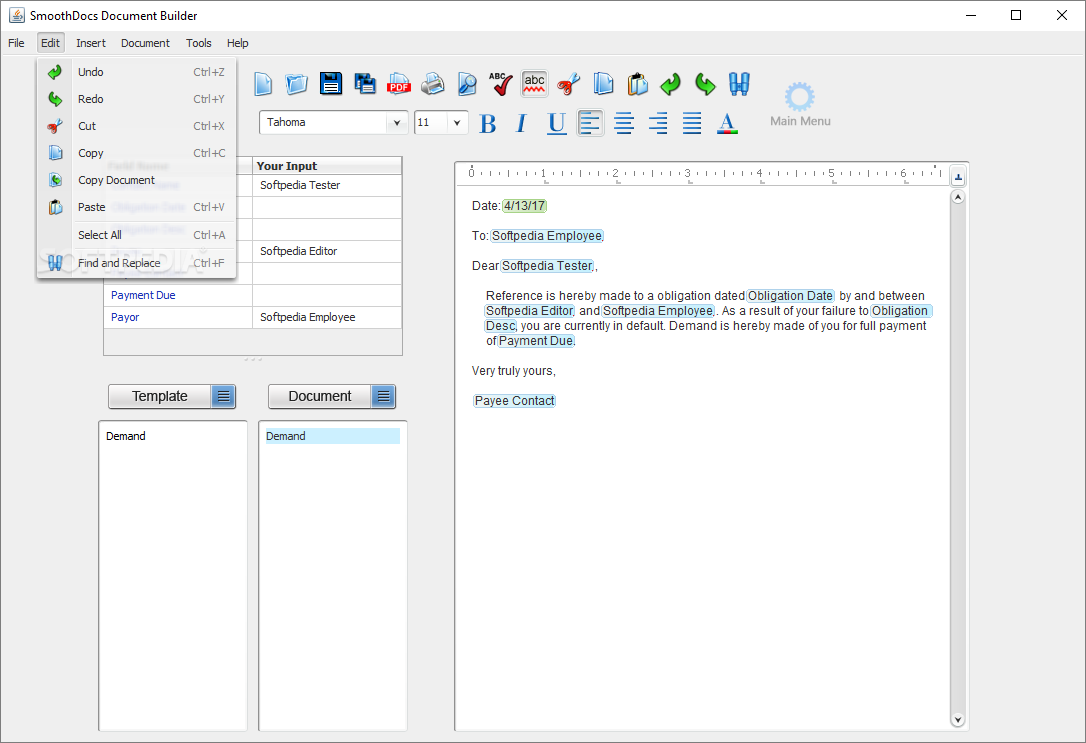Choose Copy from the Edit menu
This screenshot has width=1086, height=743.
pos(137,153)
